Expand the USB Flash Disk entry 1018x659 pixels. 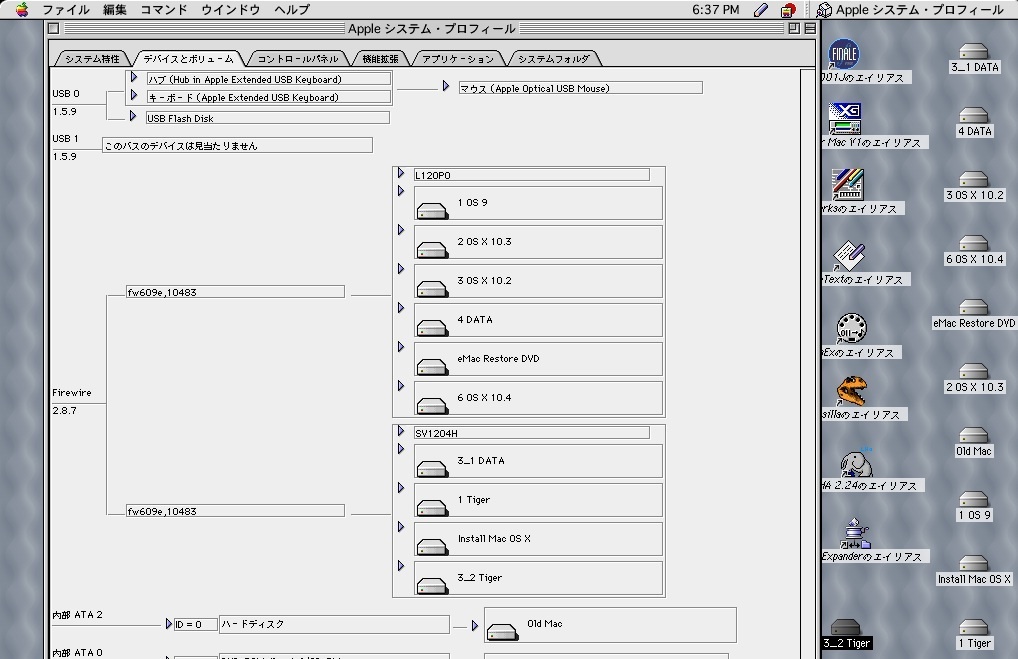[134, 117]
